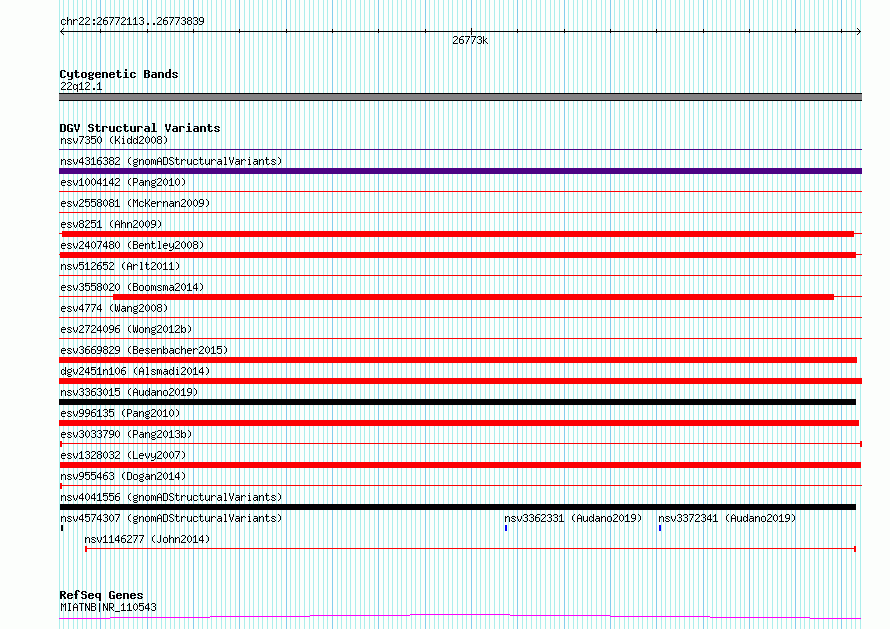Select variant nsv3372341 (Audano2019) label
This screenshot has width=890, height=629.
(x=727, y=518)
